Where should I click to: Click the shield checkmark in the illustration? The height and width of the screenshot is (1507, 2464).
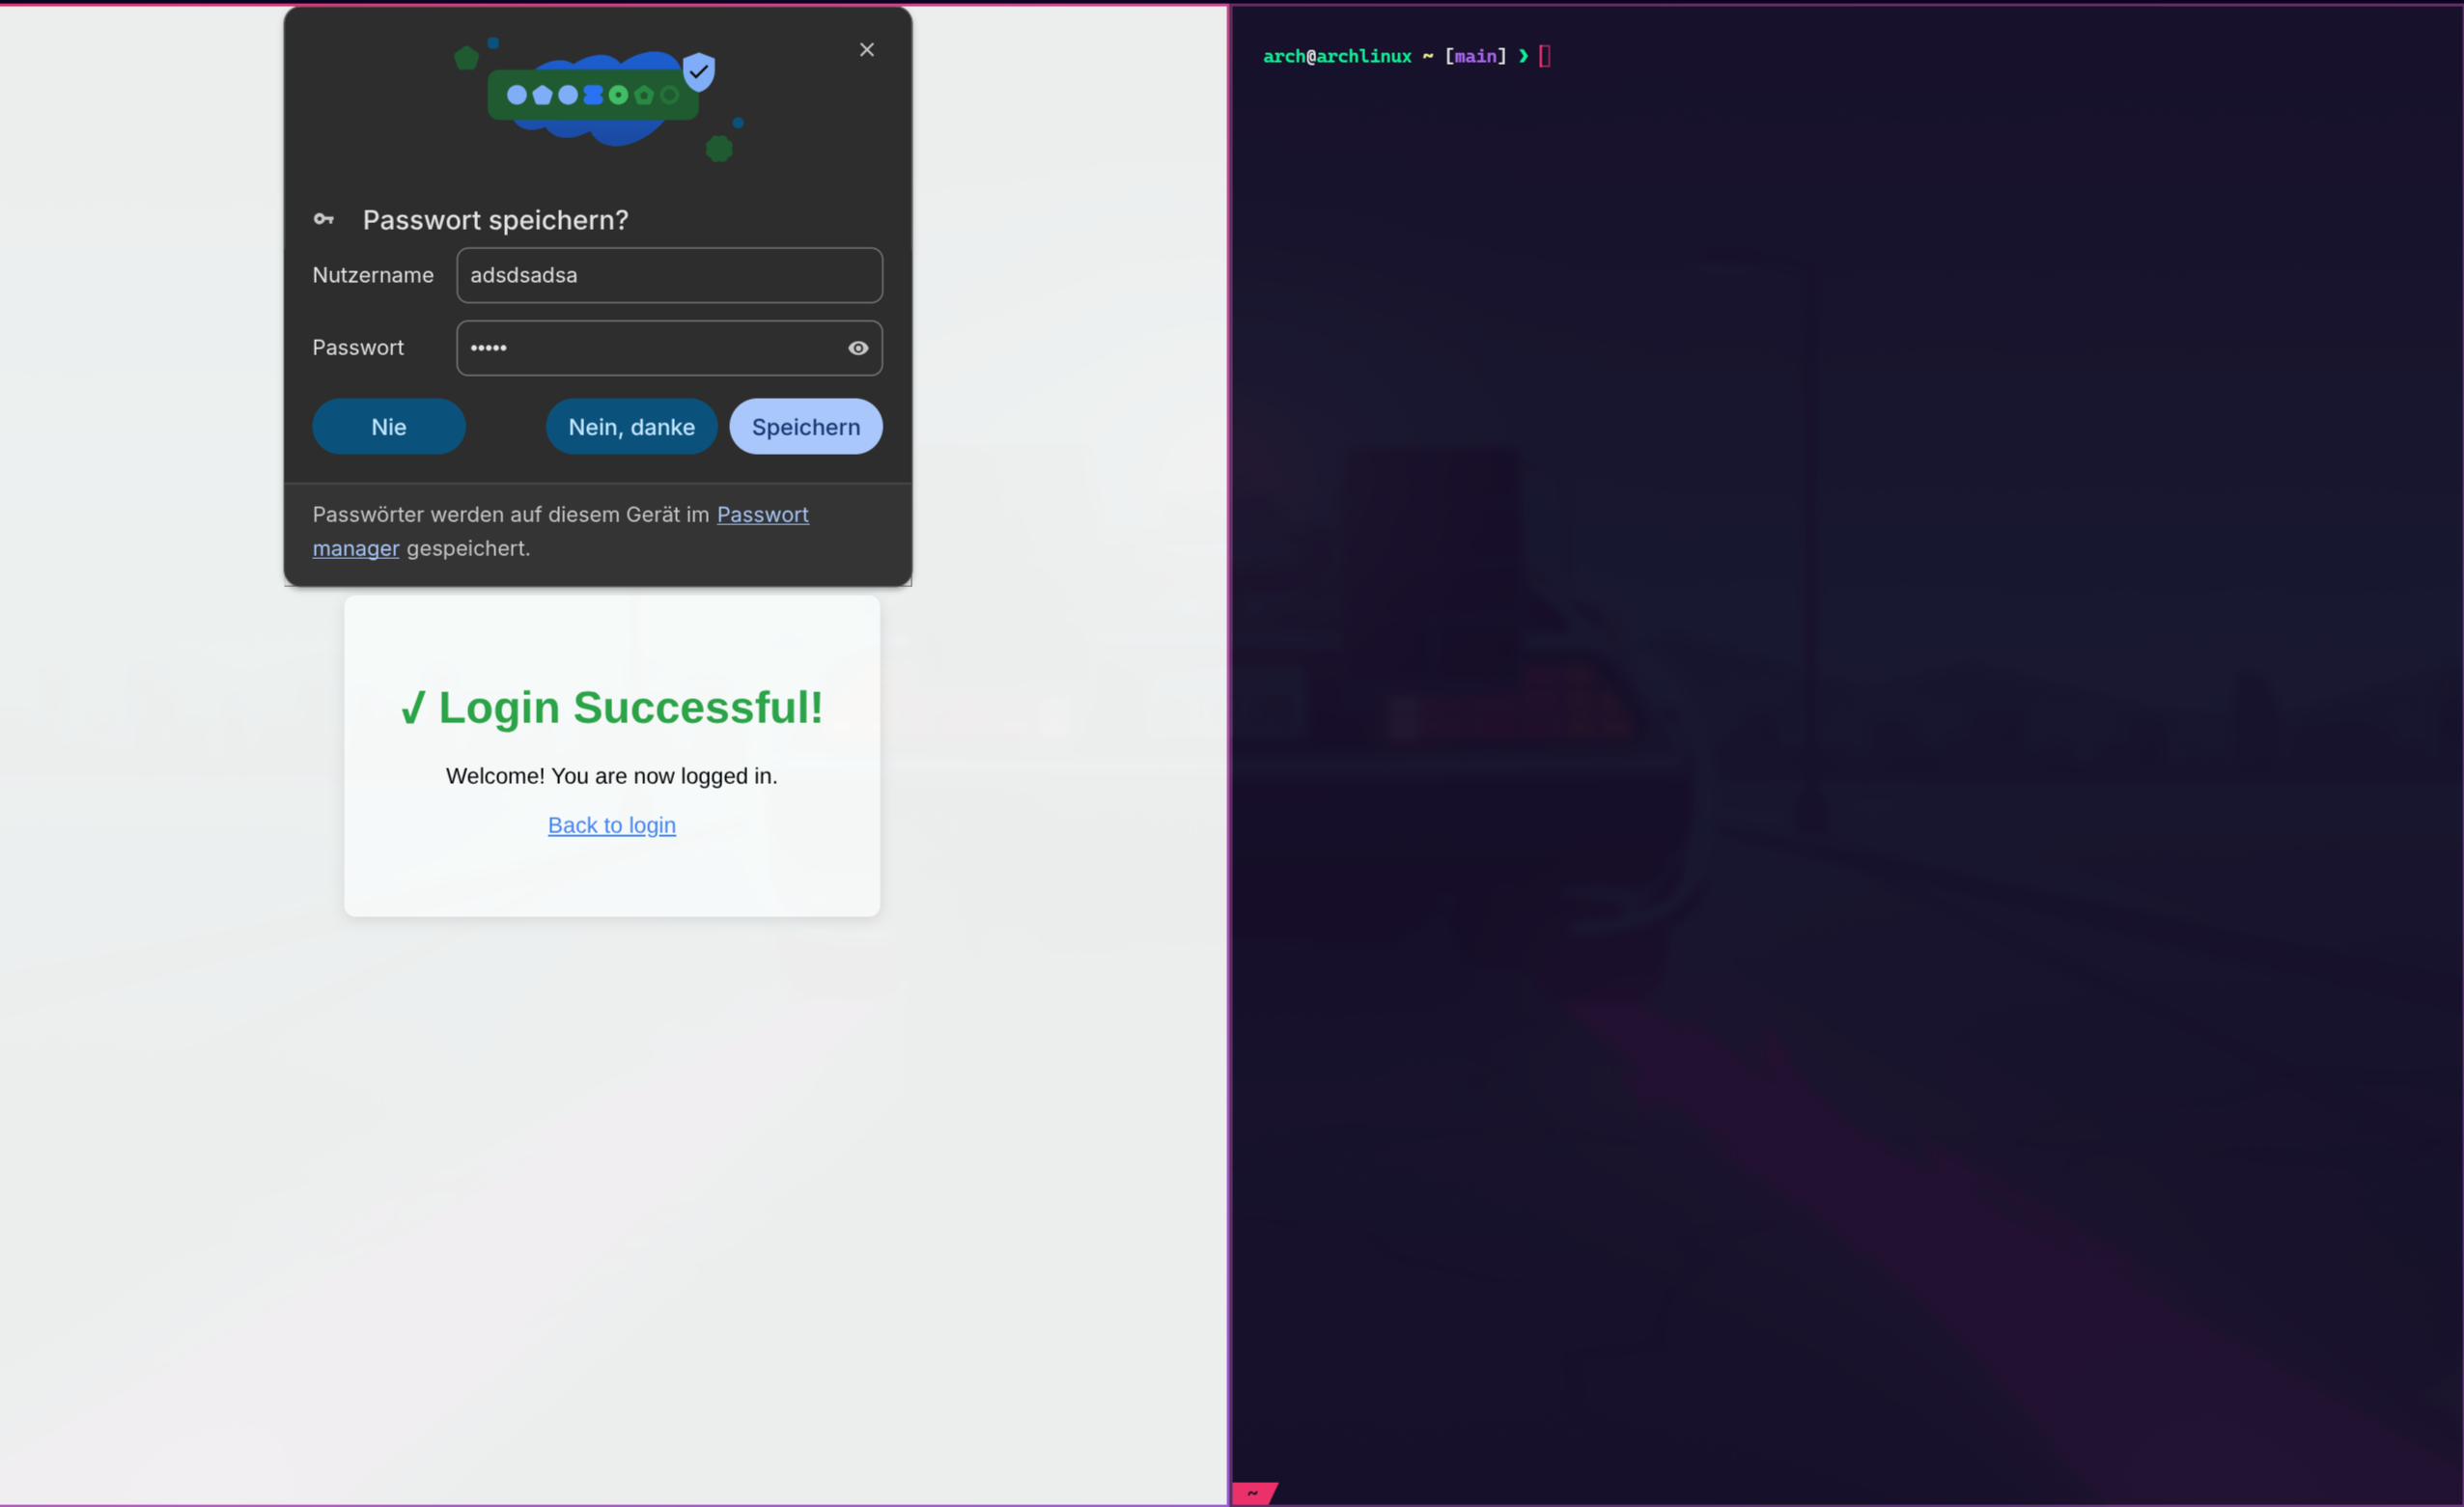pos(699,71)
